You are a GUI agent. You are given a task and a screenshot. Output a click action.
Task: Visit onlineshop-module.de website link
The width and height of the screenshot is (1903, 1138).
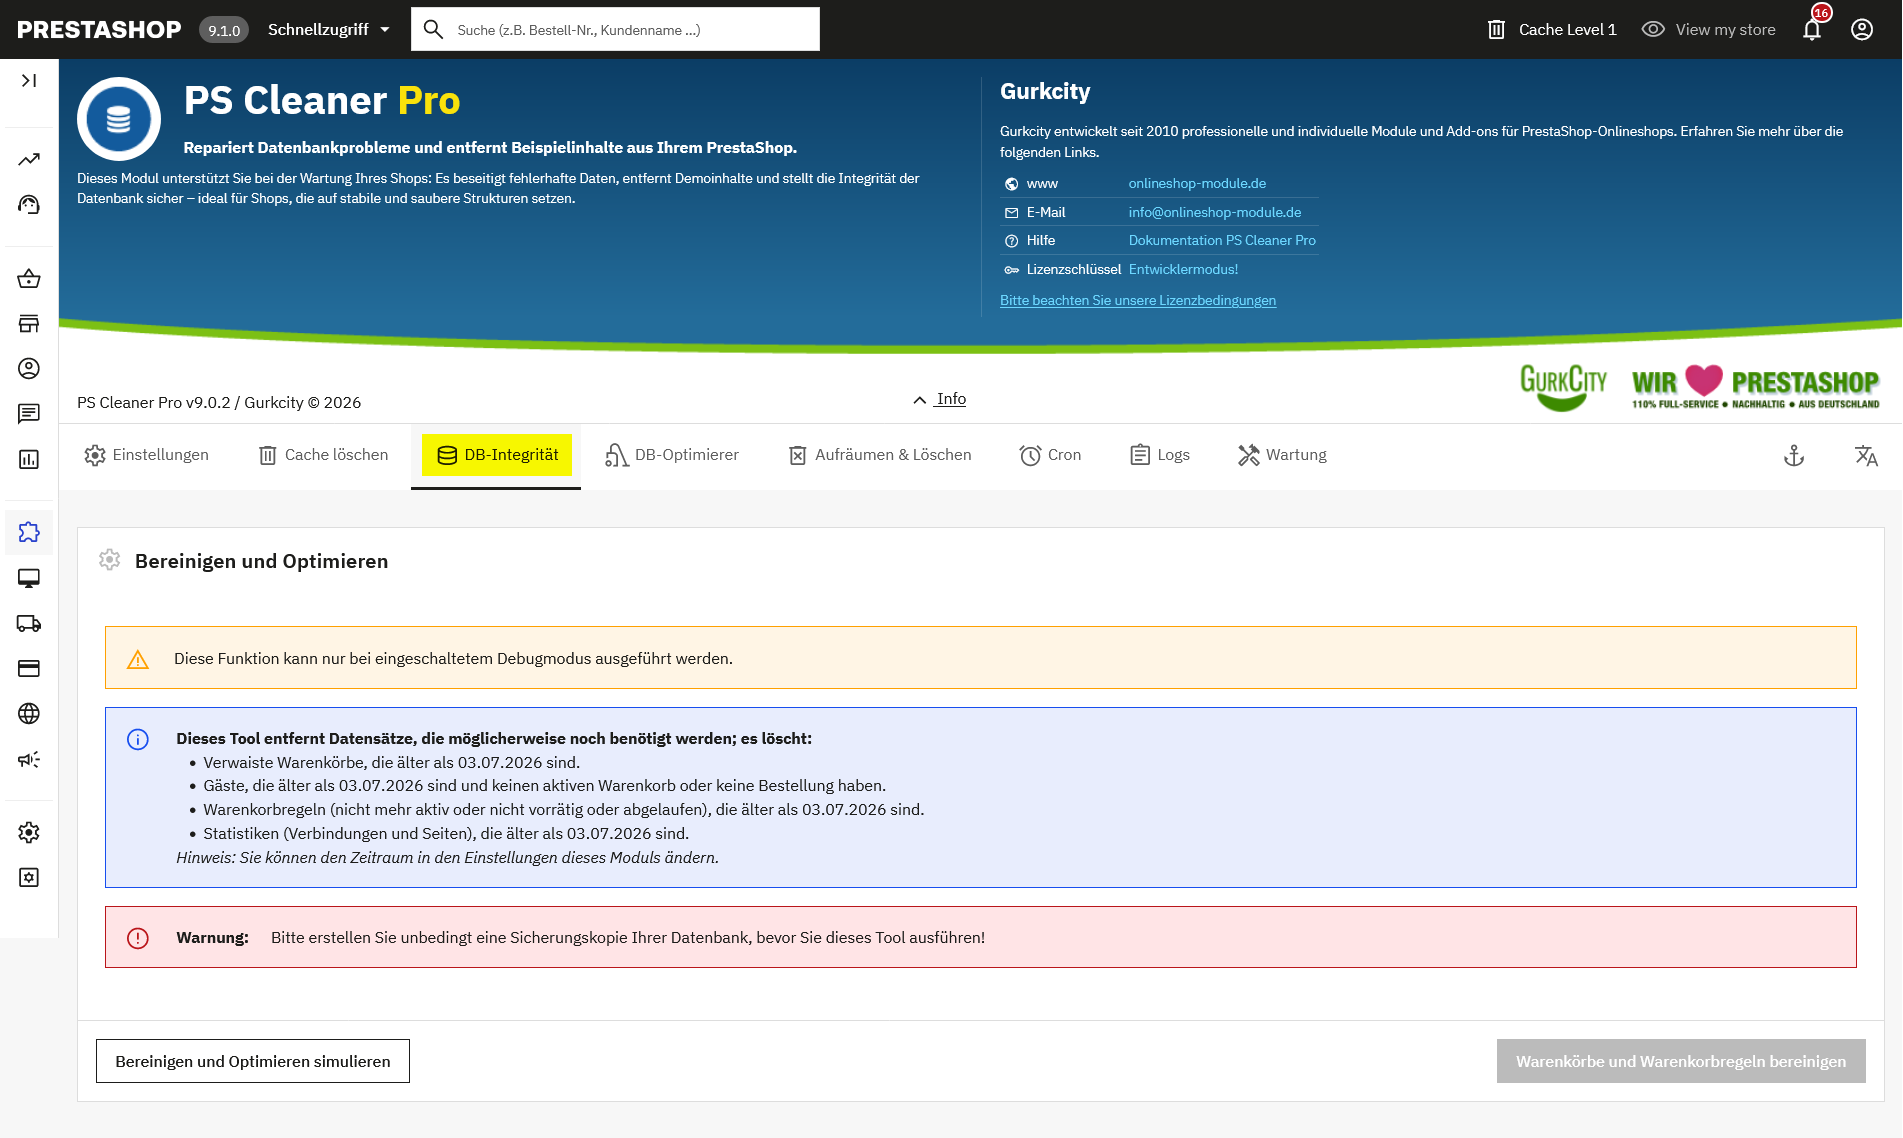click(1197, 183)
